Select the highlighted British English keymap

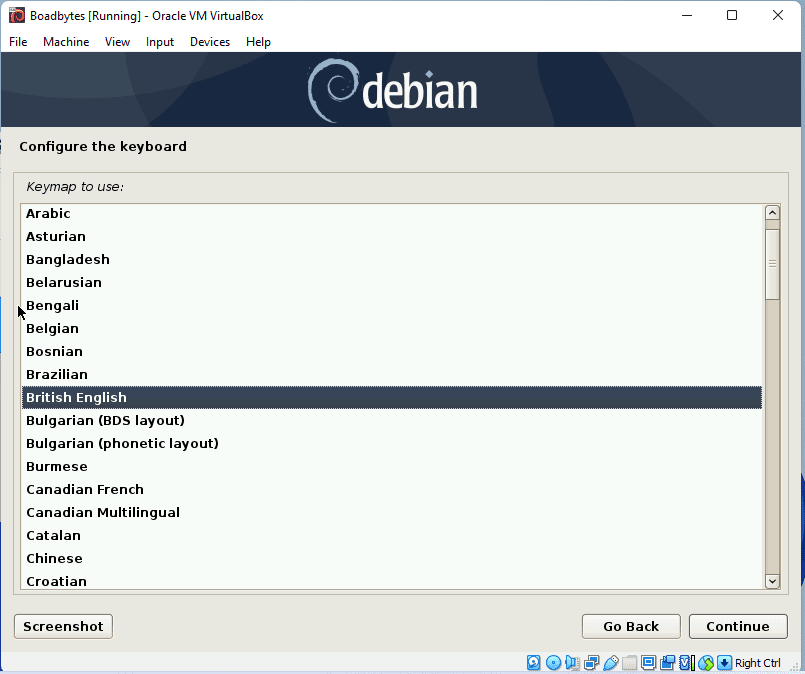pos(392,398)
